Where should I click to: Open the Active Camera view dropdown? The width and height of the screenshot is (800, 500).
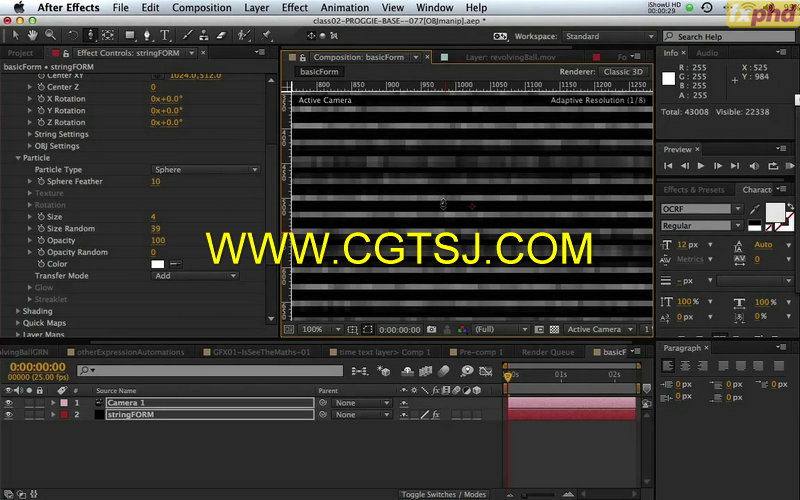(600, 330)
